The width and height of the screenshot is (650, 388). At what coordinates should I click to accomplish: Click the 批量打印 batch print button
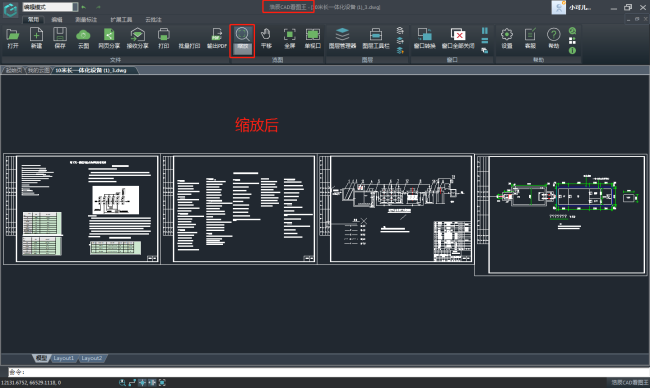pyautogui.click(x=189, y=46)
